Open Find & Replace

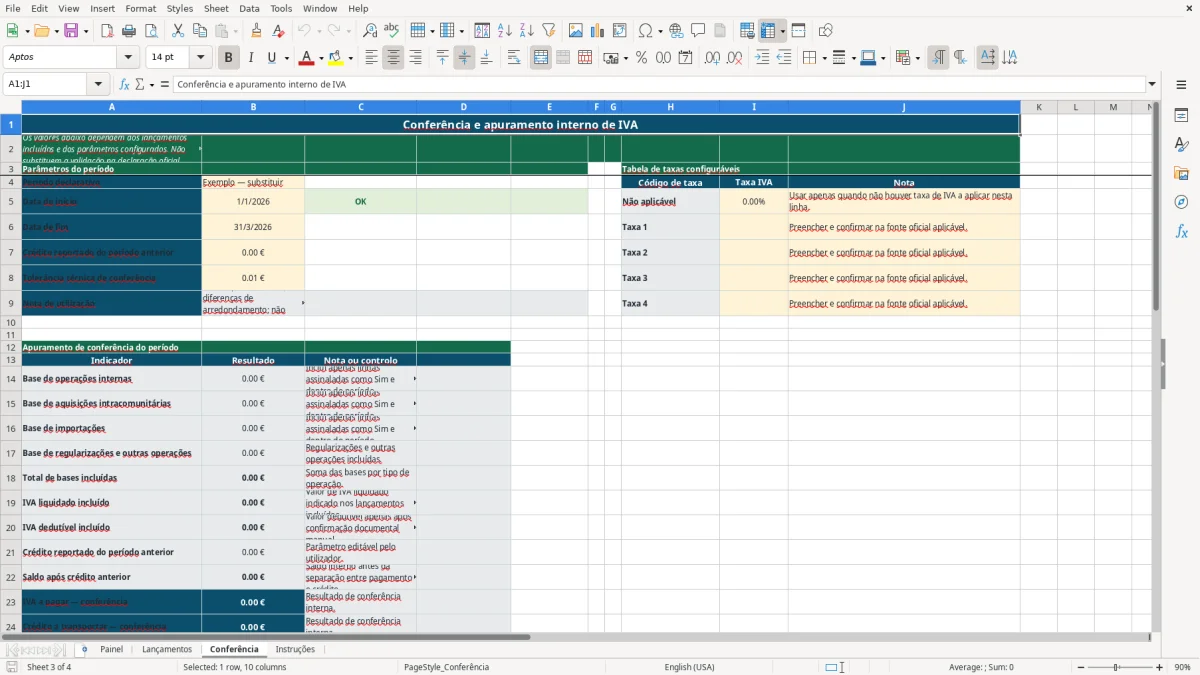pyautogui.click(x=370, y=31)
